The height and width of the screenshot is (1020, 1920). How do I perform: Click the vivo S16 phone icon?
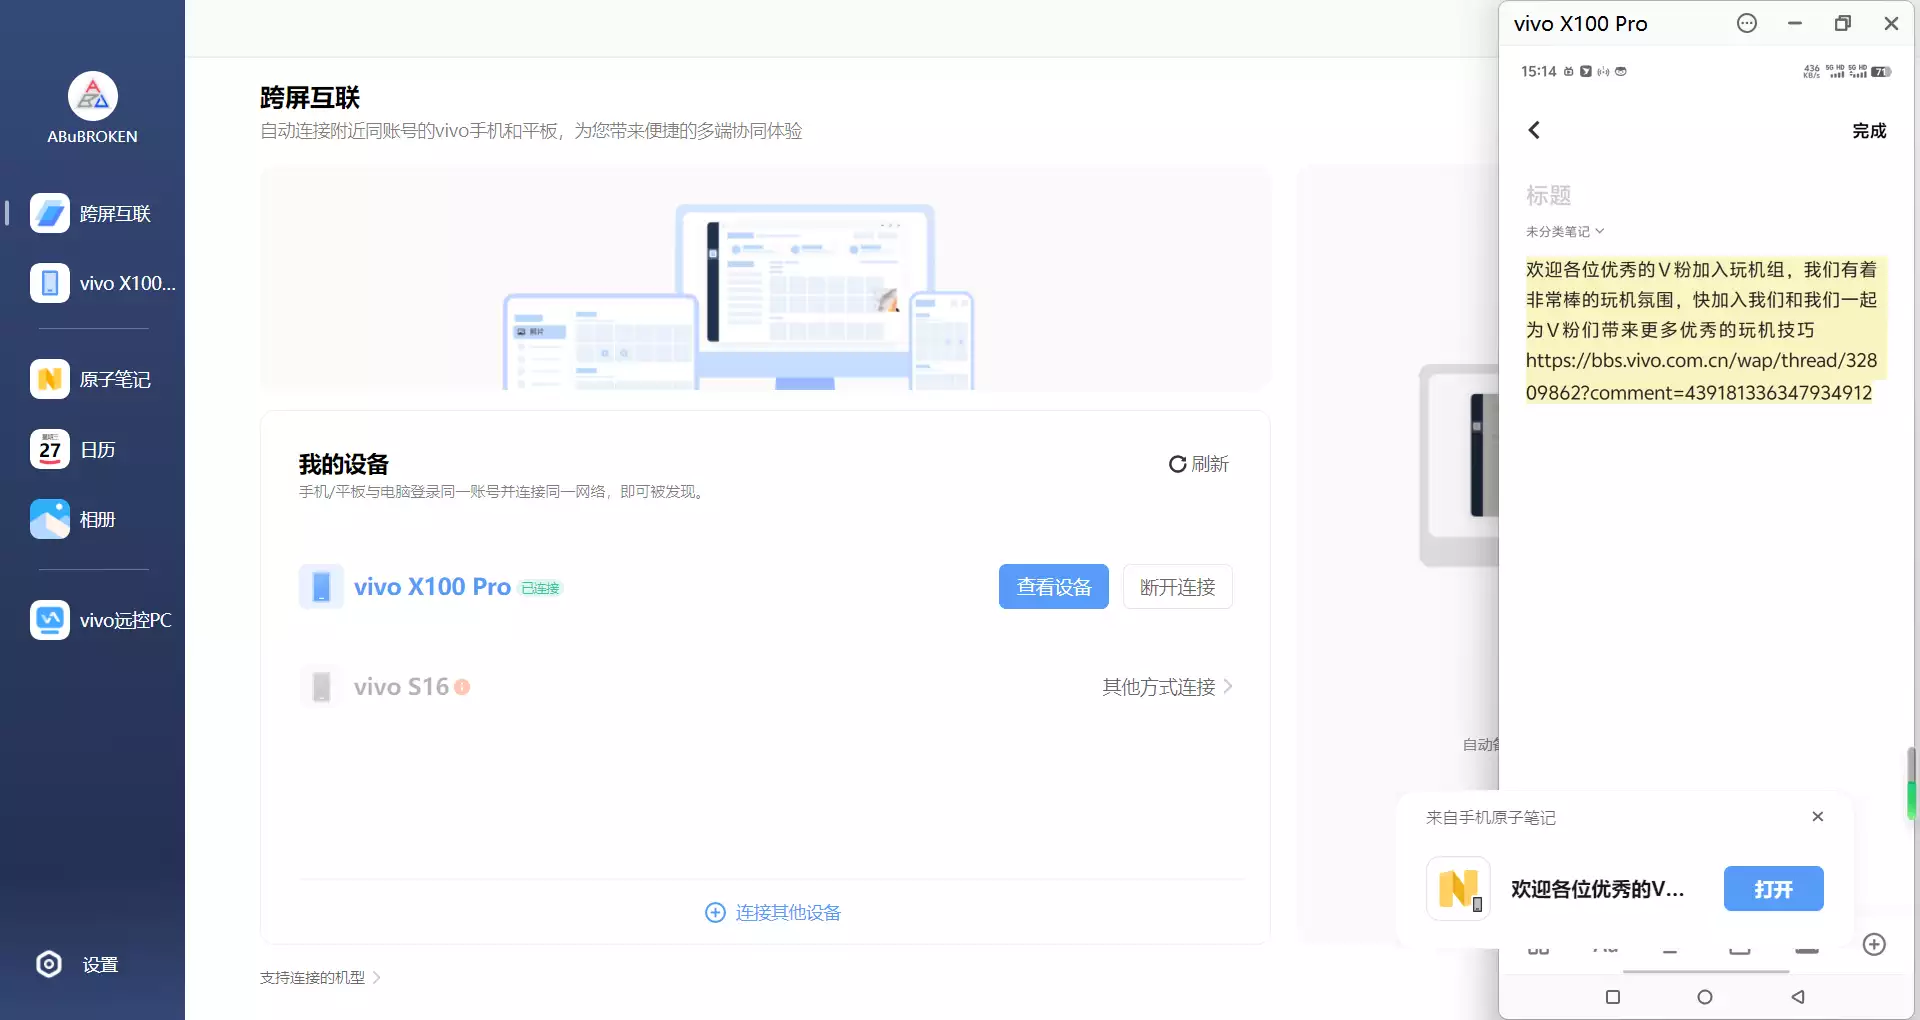pyautogui.click(x=321, y=687)
